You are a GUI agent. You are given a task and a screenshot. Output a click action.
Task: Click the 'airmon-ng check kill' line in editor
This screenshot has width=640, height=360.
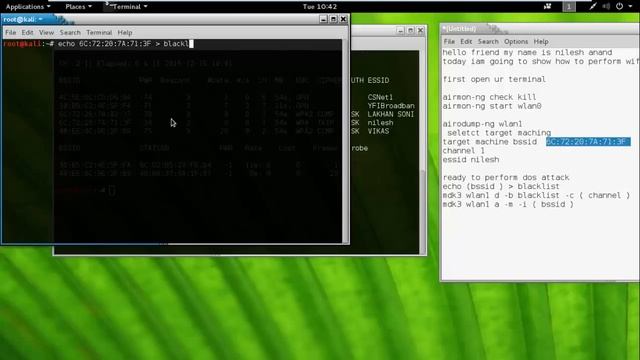click(x=489, y=97)
